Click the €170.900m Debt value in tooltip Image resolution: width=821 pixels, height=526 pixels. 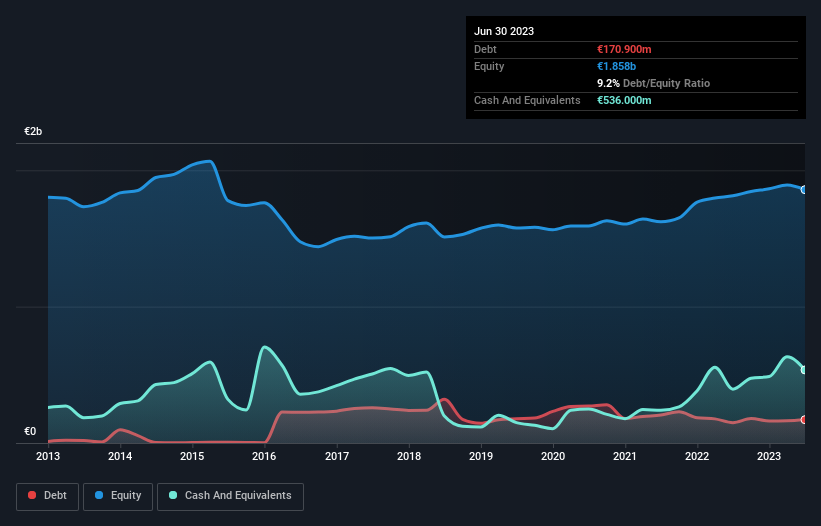point(624,49)
